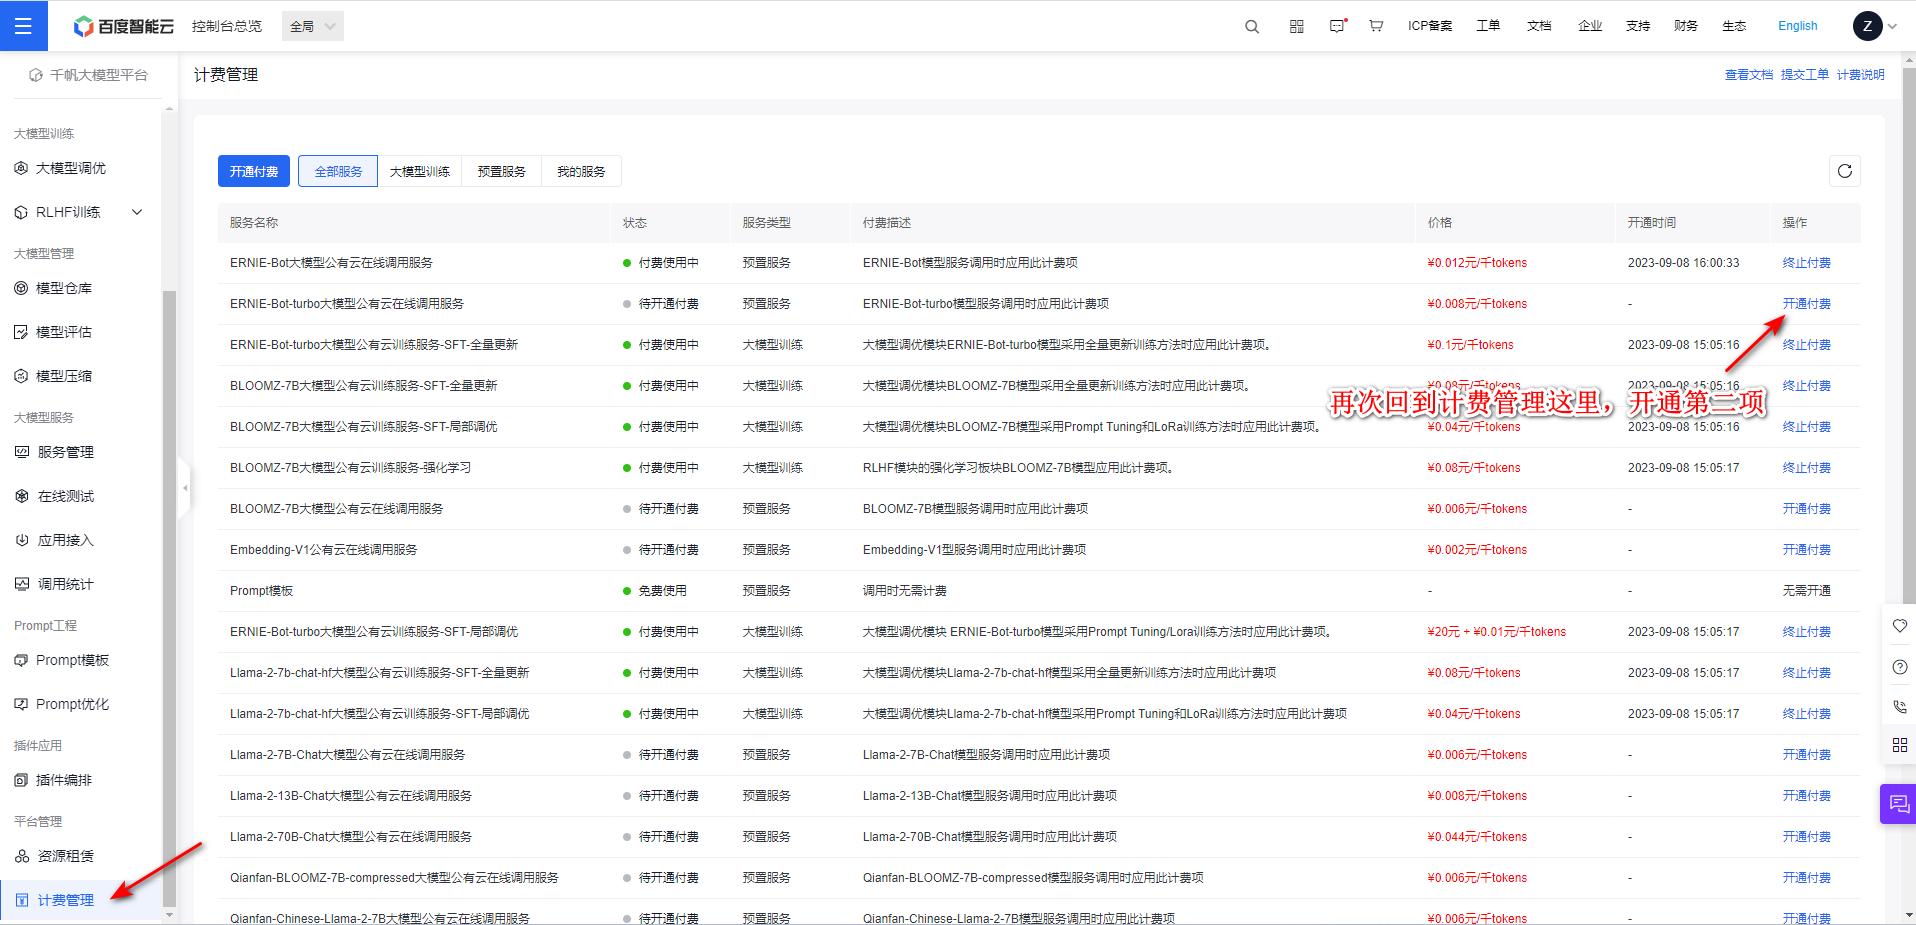Viewport: 1916px width, 925px height.
Task: Click 终止付费 for ERNIE-Bot online service
Action: (1806, 263)
